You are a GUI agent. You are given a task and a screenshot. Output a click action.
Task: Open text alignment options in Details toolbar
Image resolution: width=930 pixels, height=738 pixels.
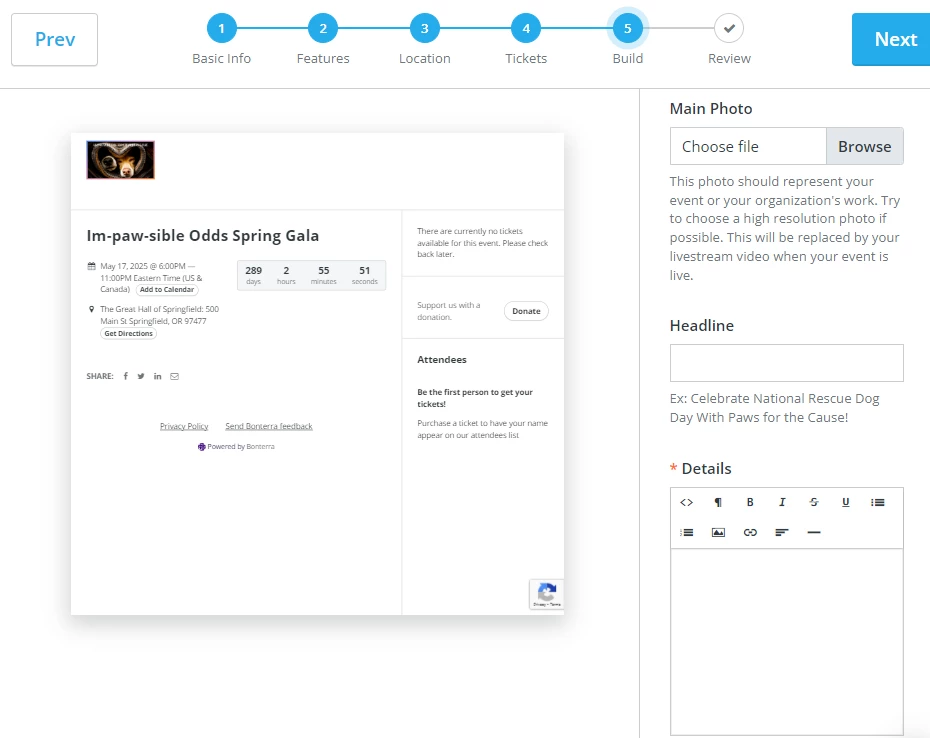pos(782,532)
